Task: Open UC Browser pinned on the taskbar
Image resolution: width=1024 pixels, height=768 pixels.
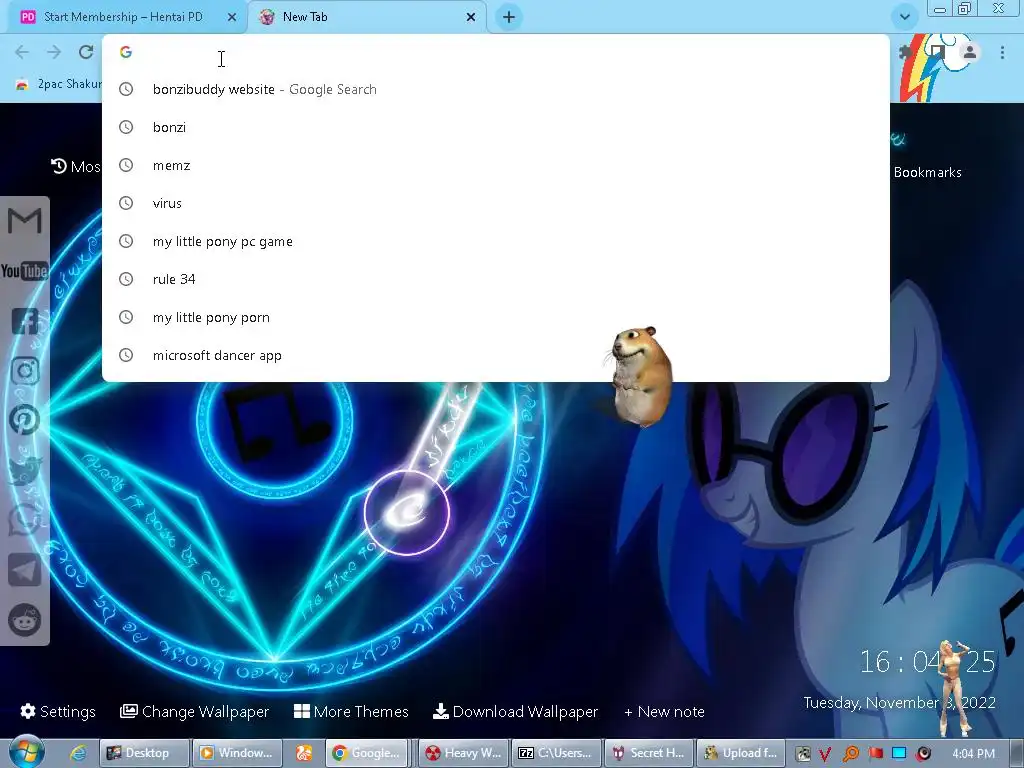Action: (304, 753)
